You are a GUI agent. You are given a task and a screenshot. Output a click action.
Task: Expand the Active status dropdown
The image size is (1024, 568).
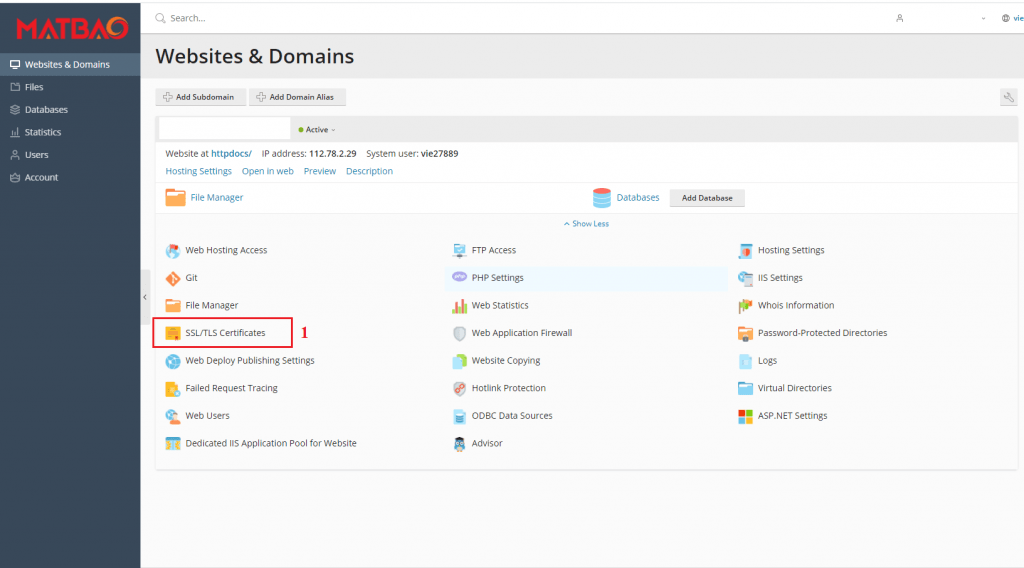[x=317, y=130]
